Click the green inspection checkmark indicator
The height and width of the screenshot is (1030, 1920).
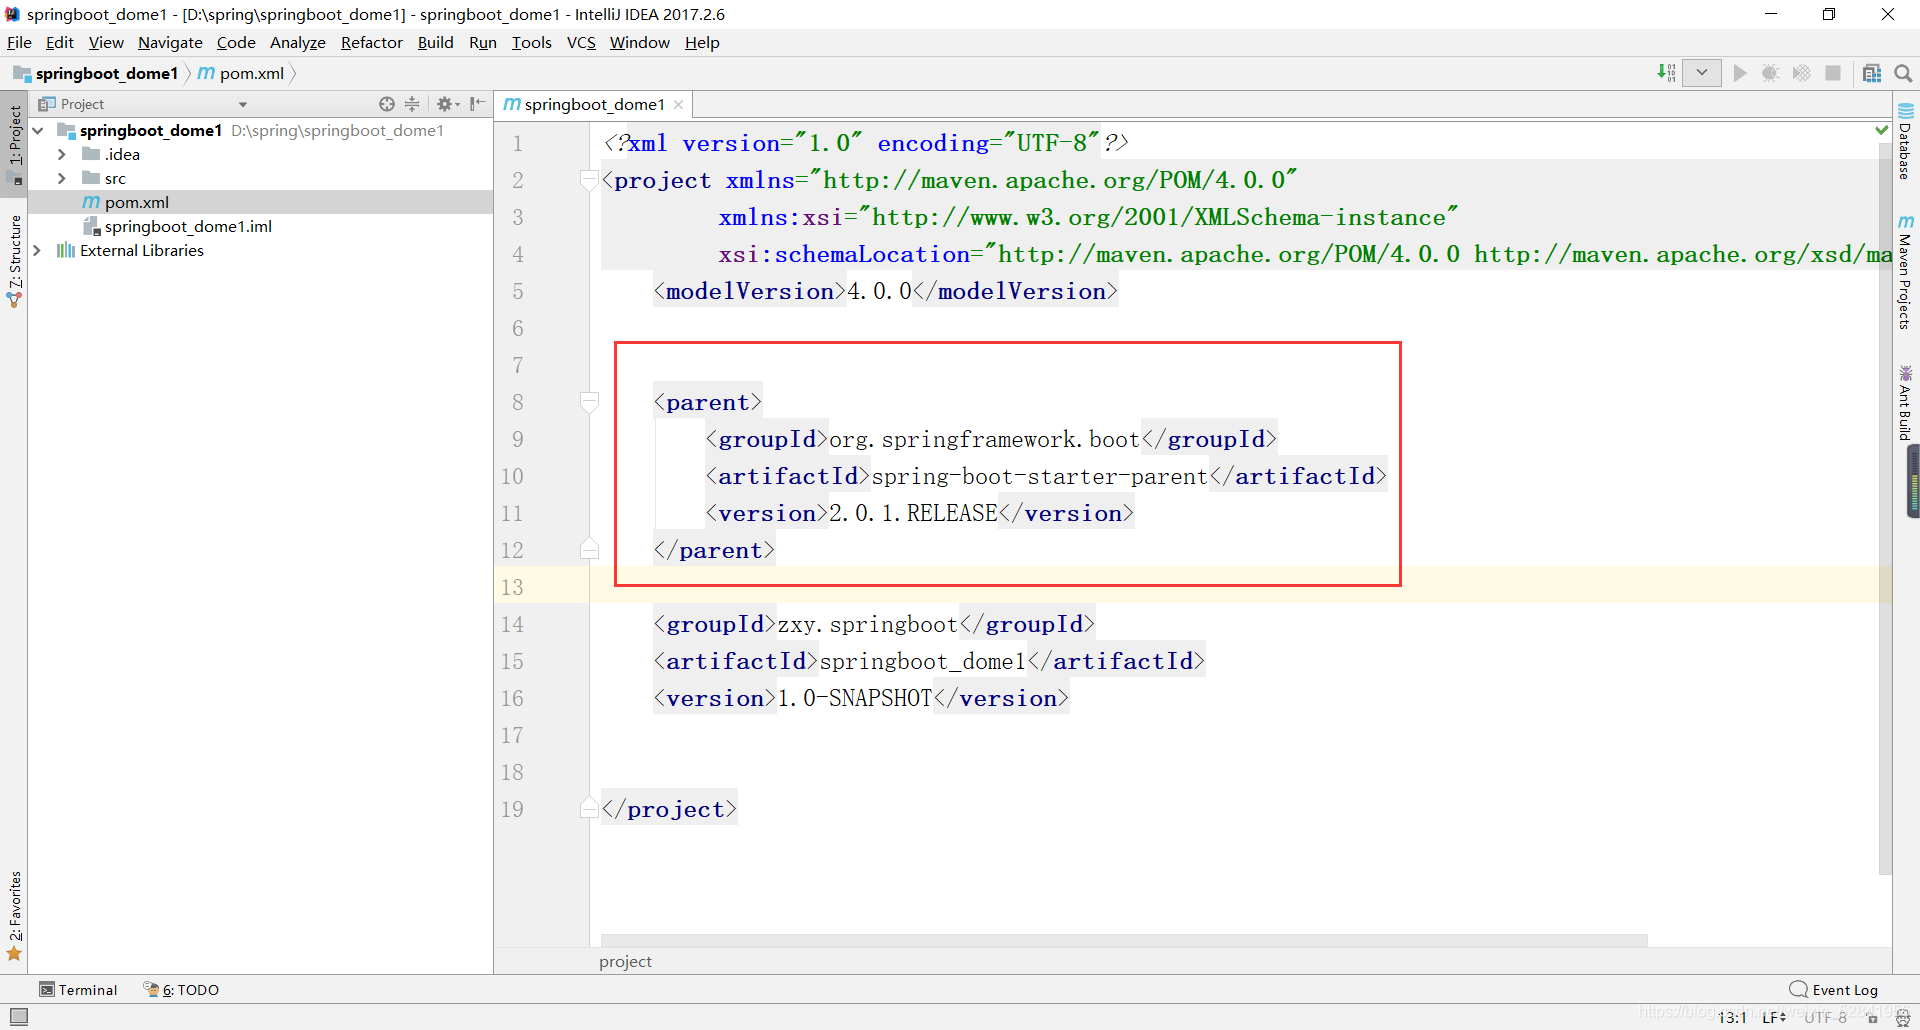coord(1882,130)
